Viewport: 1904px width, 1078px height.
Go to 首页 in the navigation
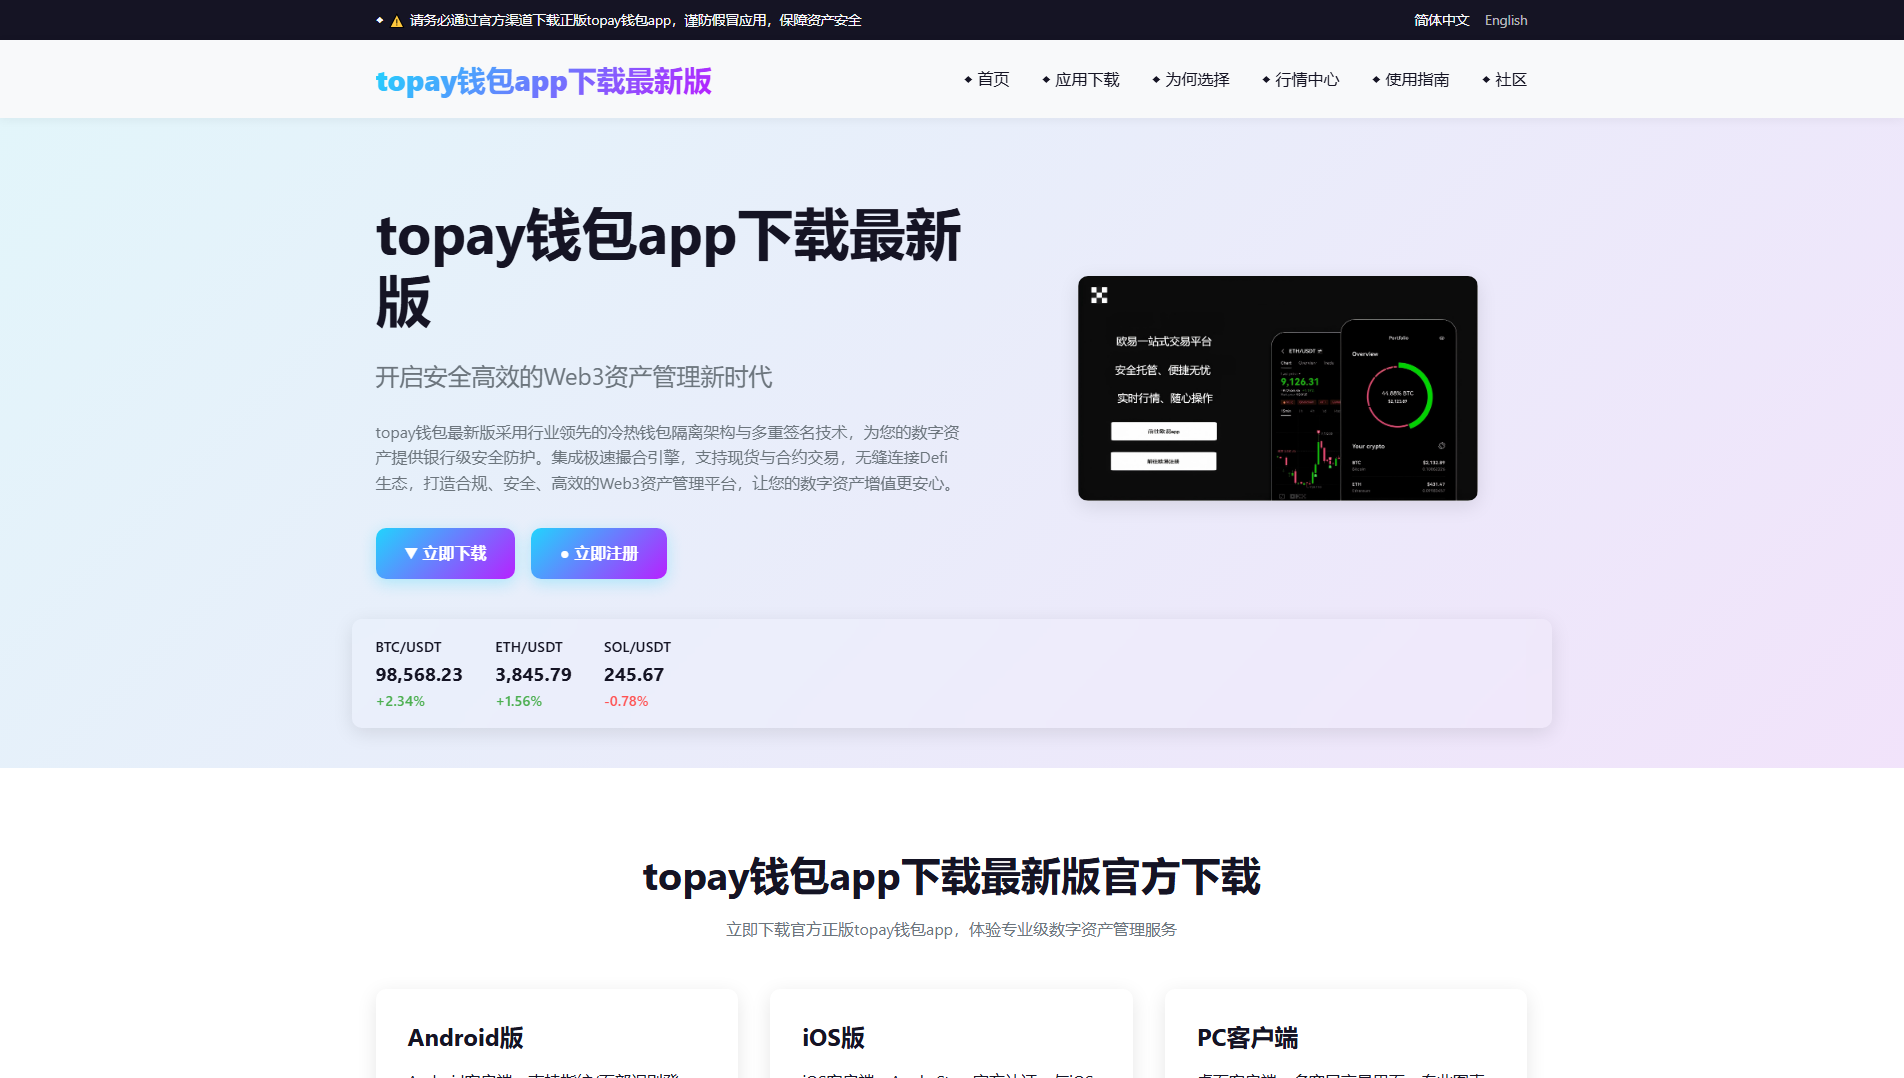tap(986, 79)
